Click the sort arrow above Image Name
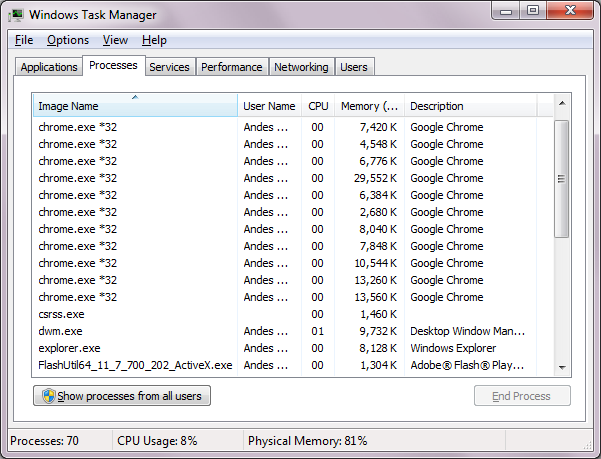Image resolution: width=601 pixels, height=459 pixels. (x=135, y=97)
